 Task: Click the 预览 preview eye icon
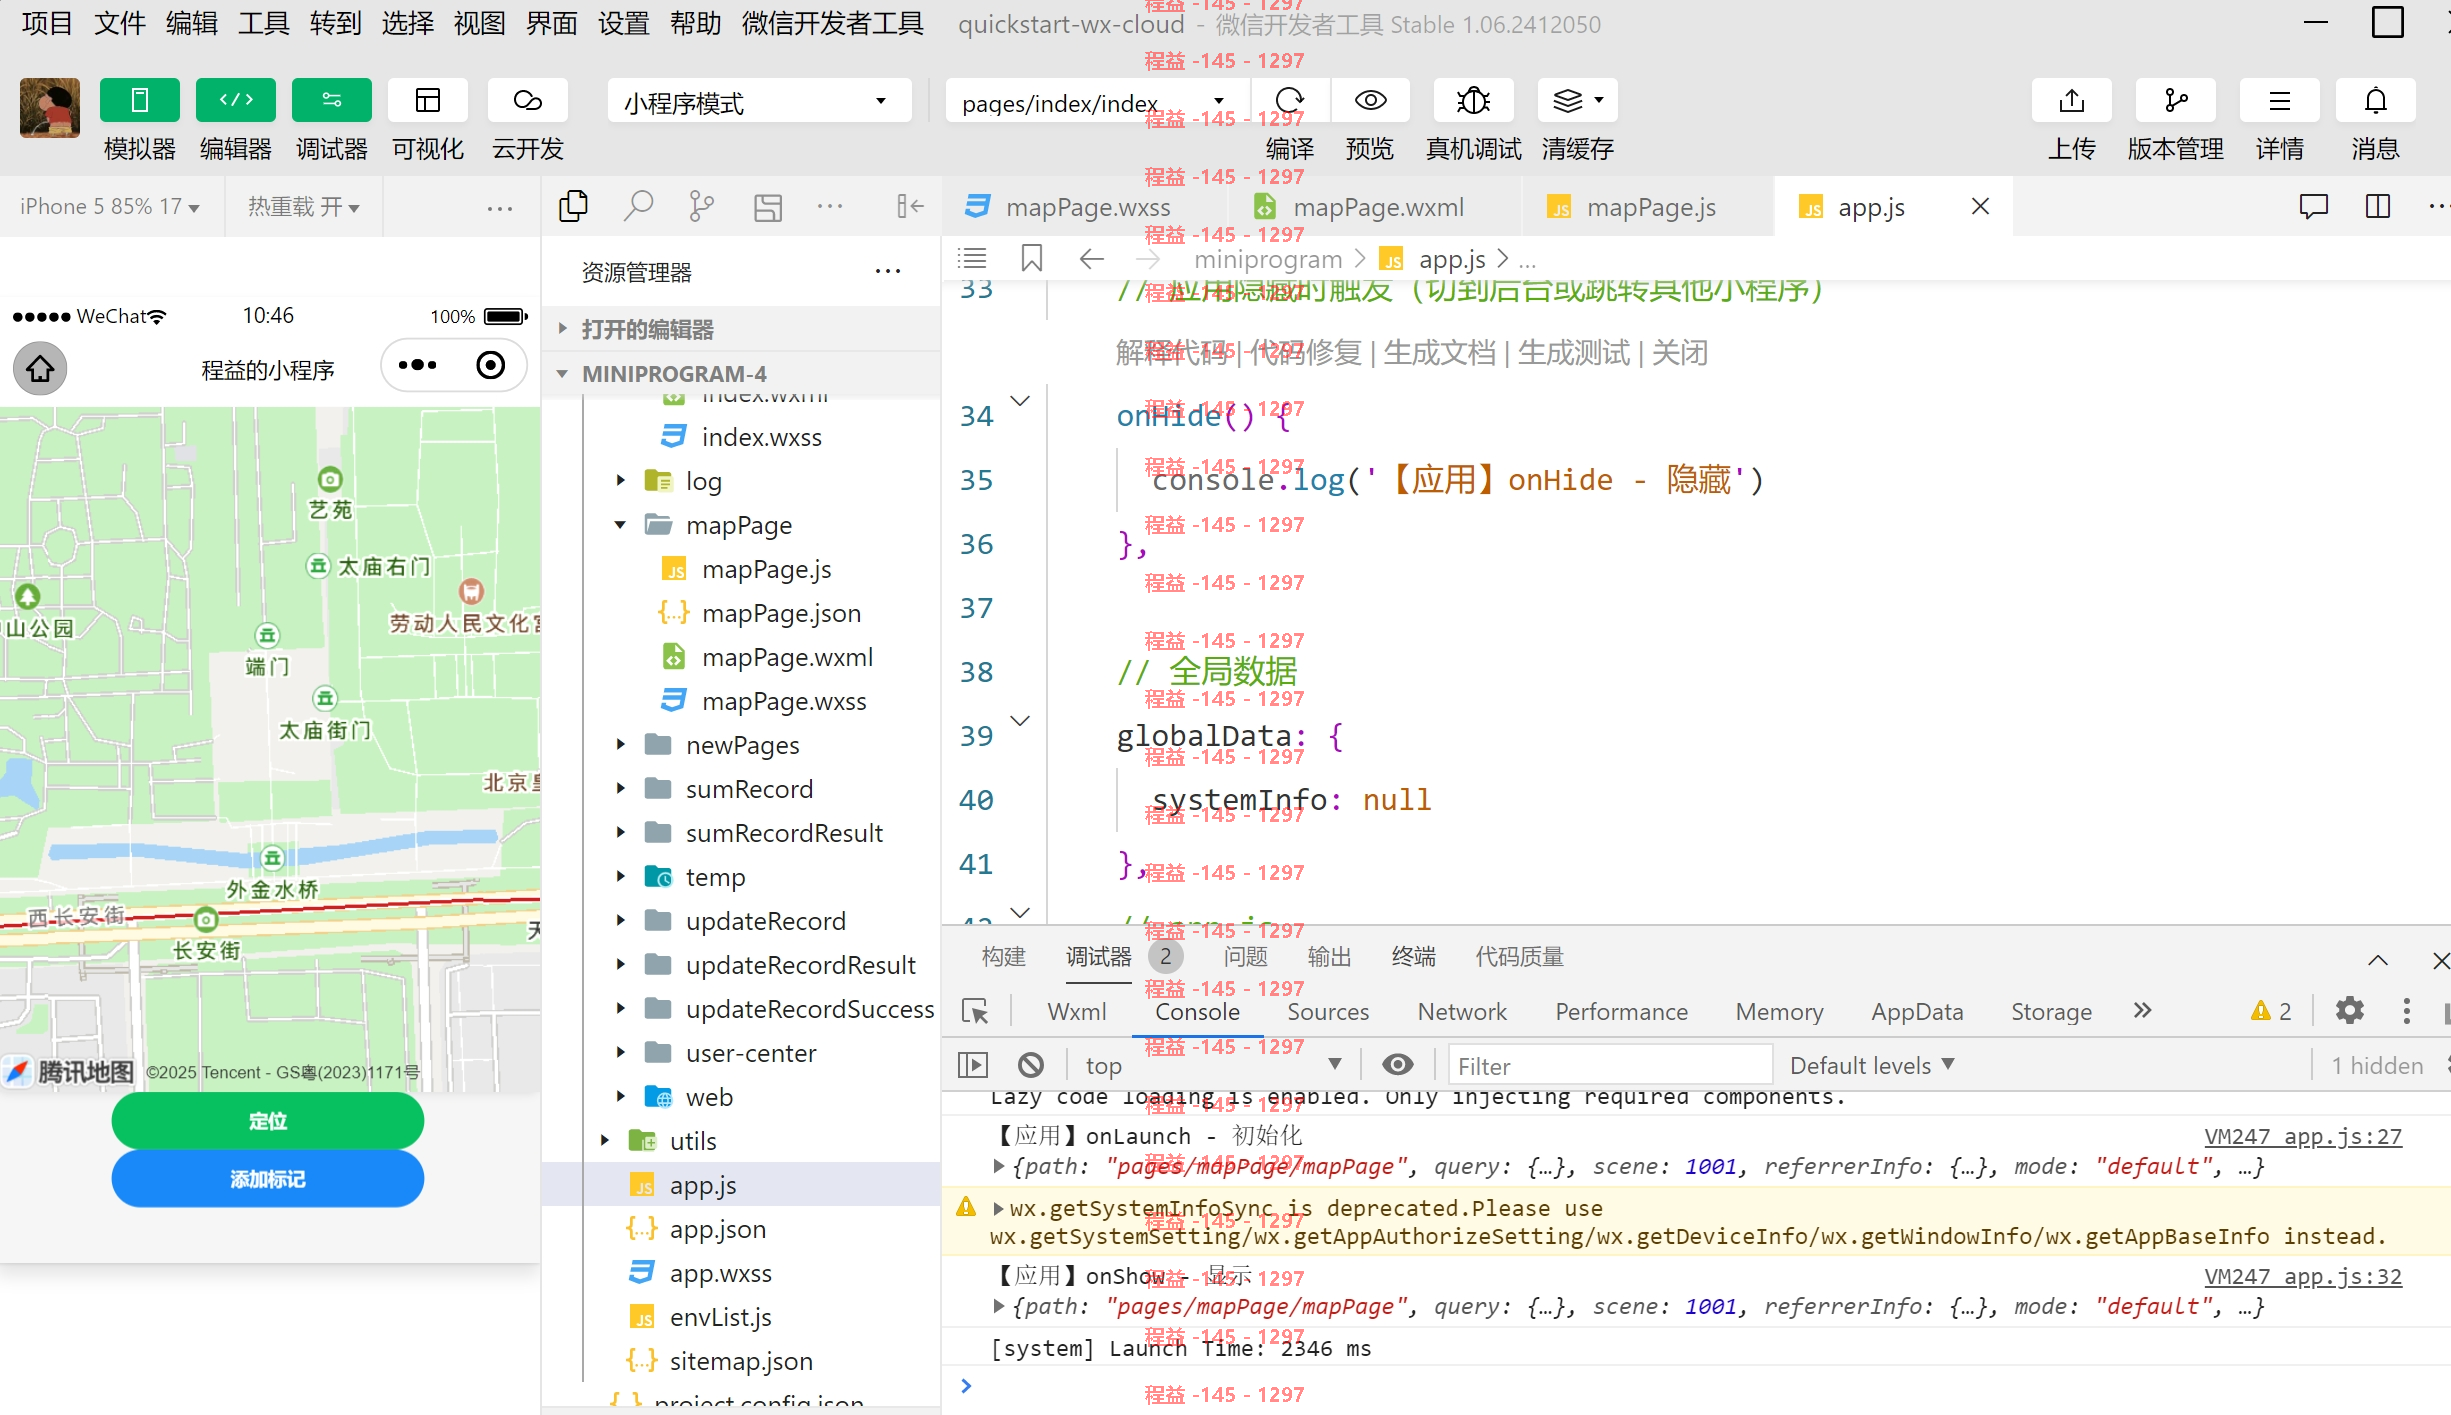coord(1370,101)
